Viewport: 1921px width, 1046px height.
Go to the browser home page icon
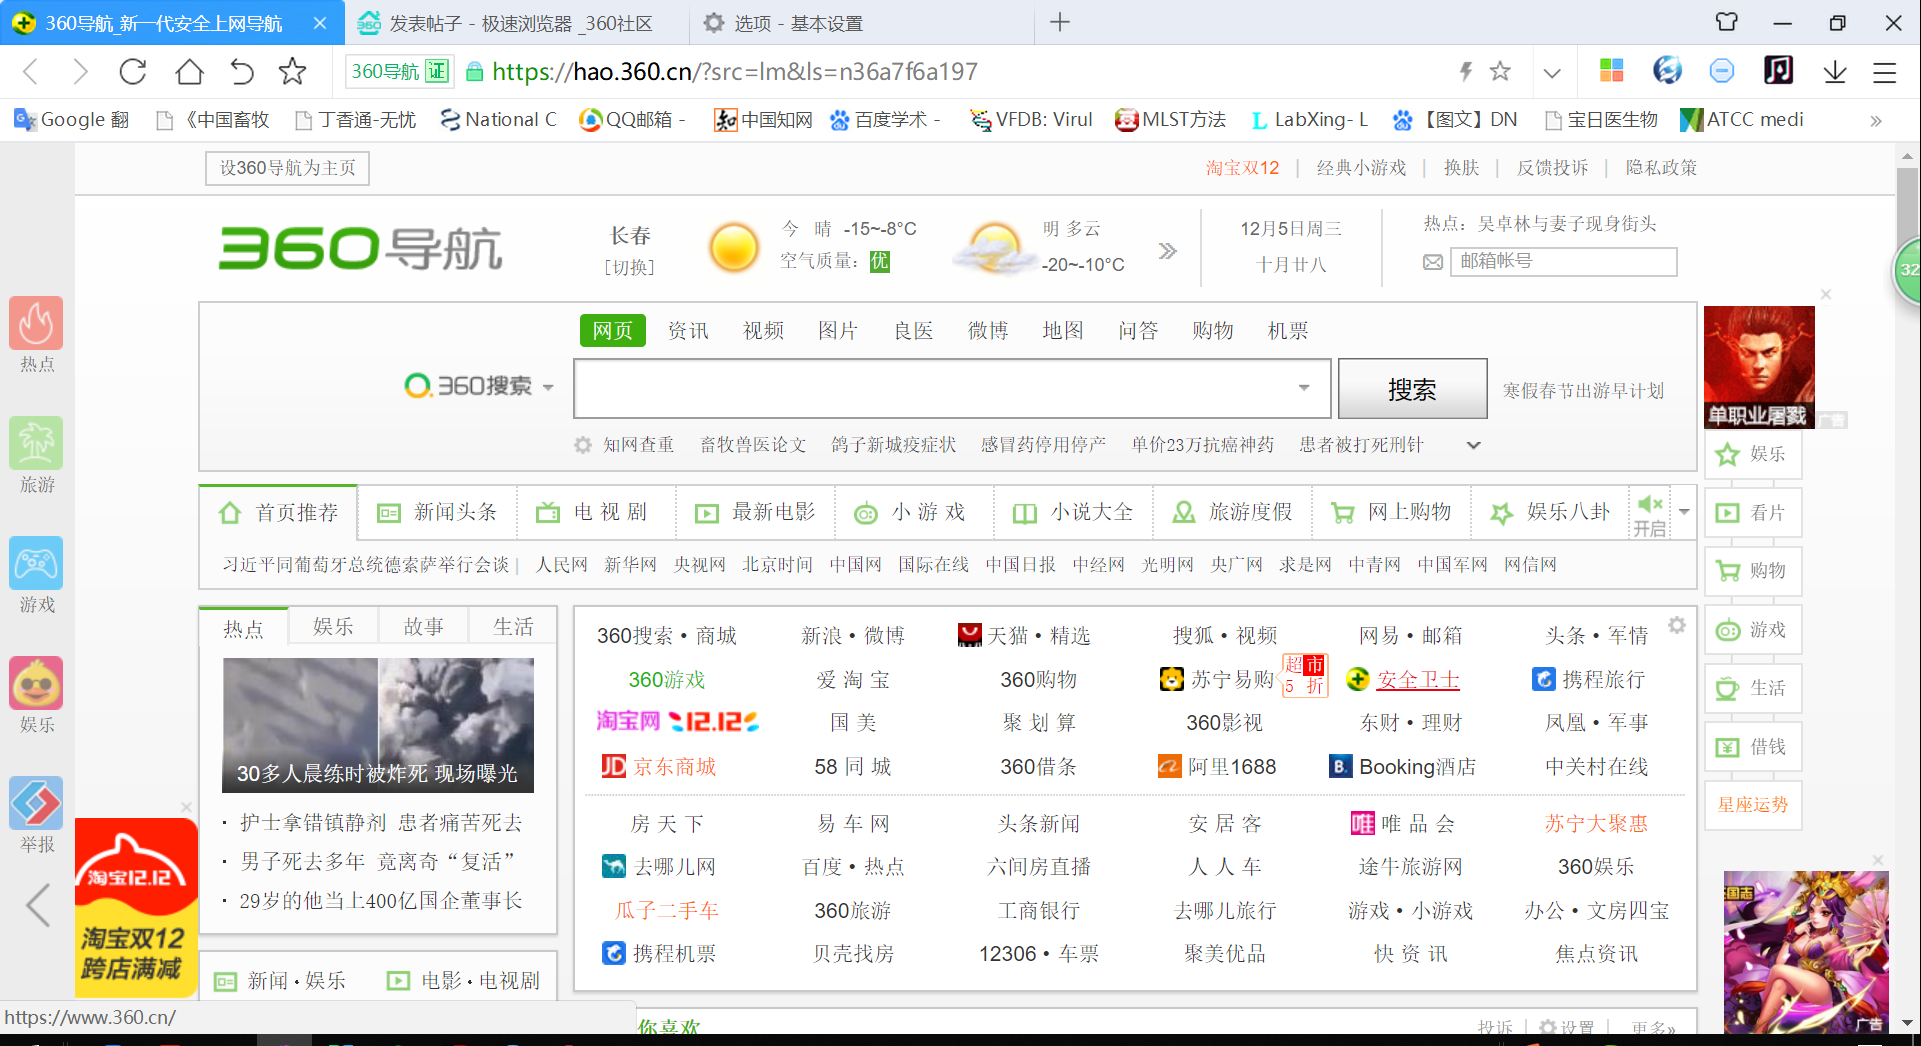pos(189,72)
